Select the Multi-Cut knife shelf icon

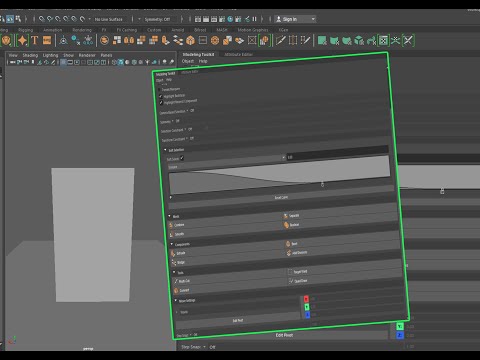click(x=281, y=41)
